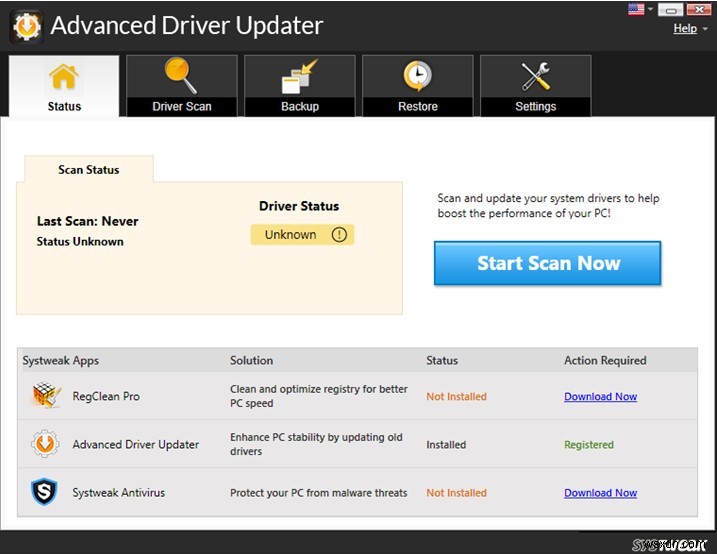Click the exclamation icon beside Unknown

[x=339, y=235]
